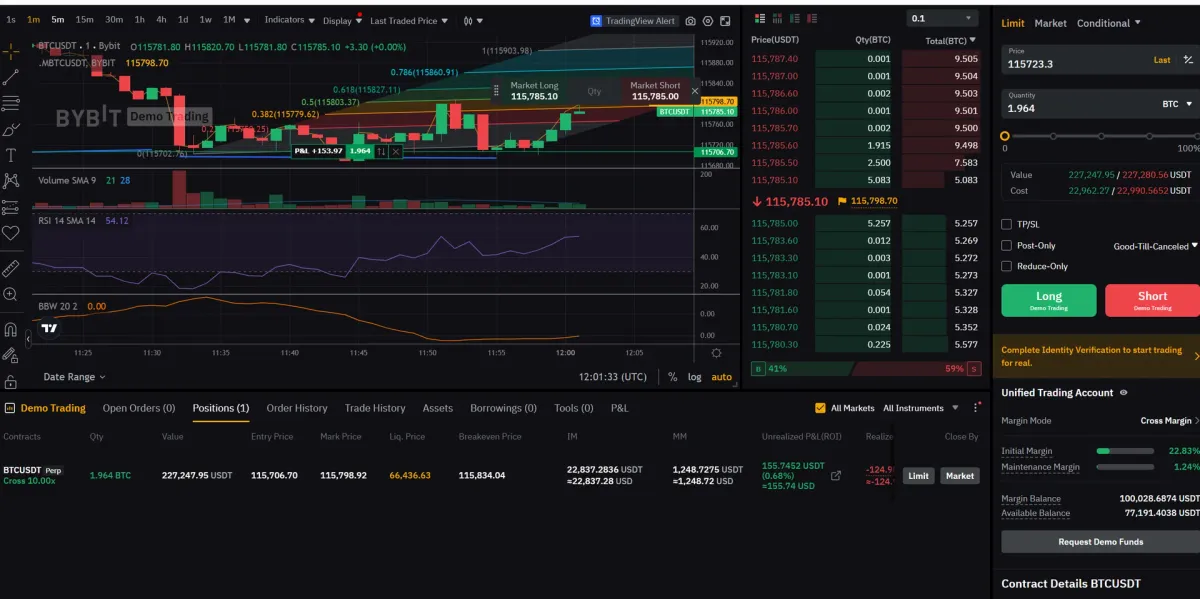Click the heart favorites icon

click(x=11, y=233)
